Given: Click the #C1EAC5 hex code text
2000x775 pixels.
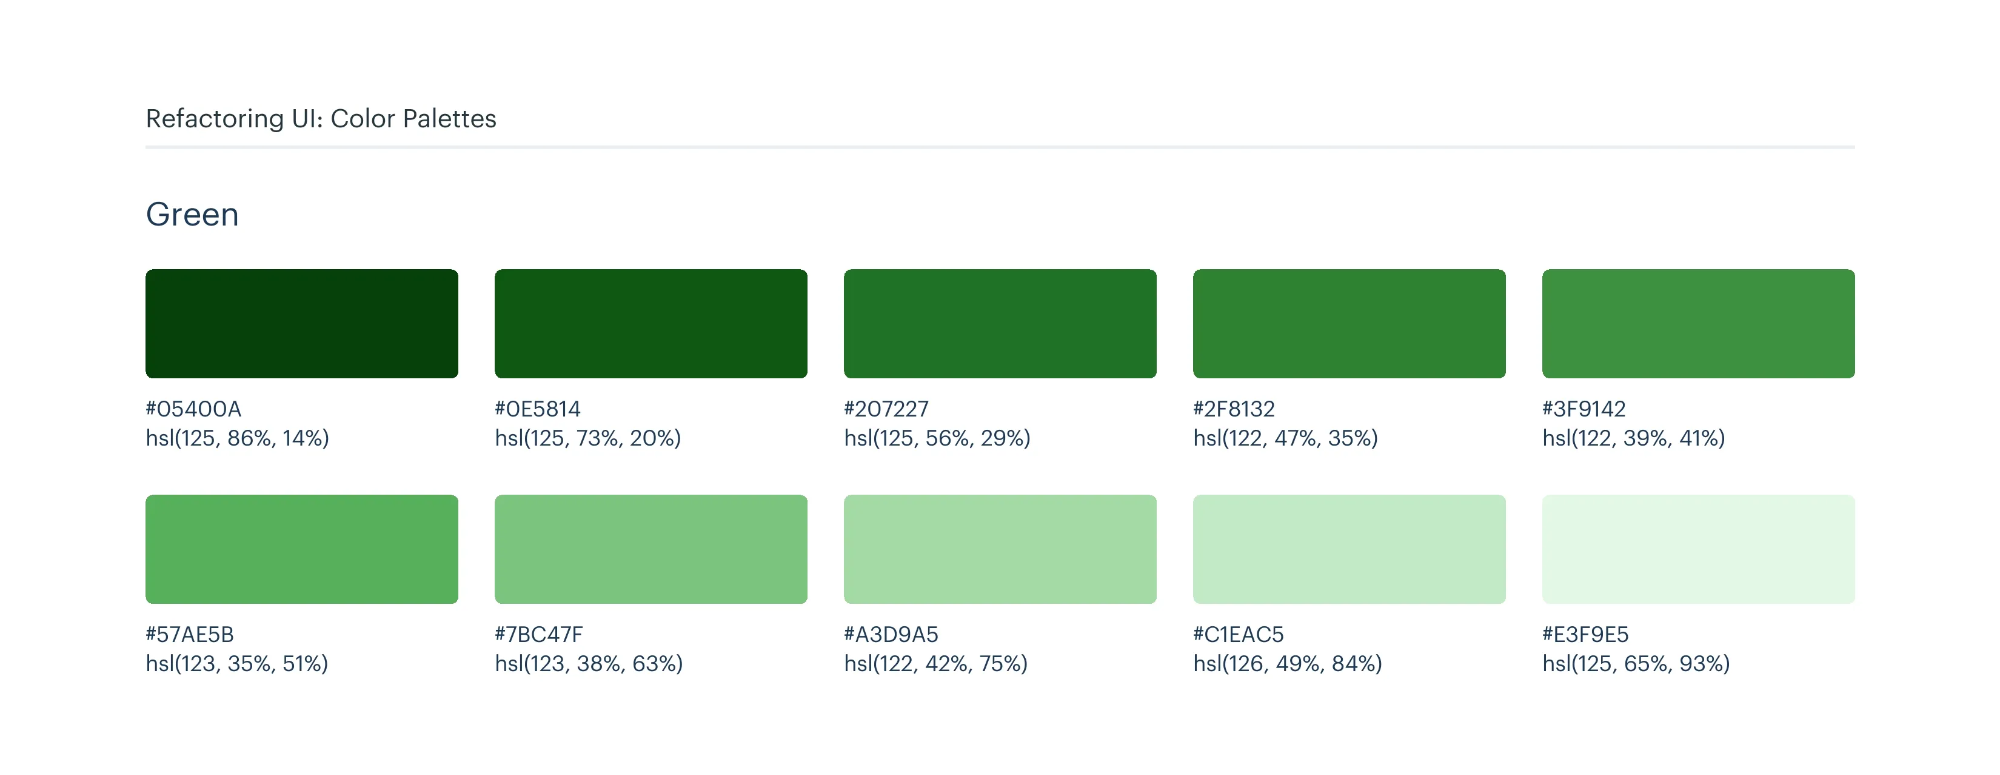Looking at the screenshot, I should click(1238, 635).
